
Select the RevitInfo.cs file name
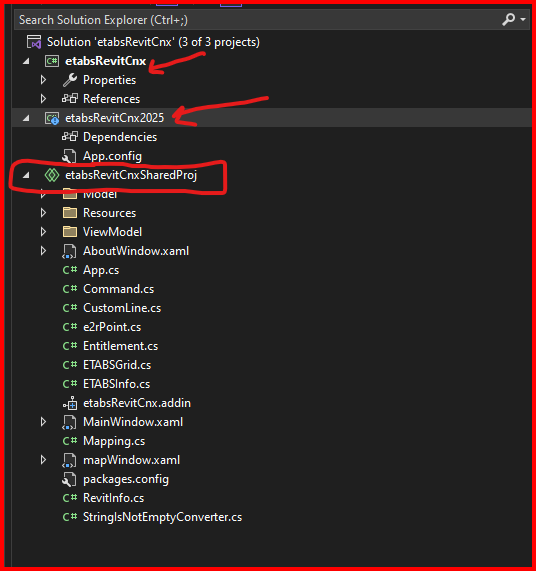(114, 498)
